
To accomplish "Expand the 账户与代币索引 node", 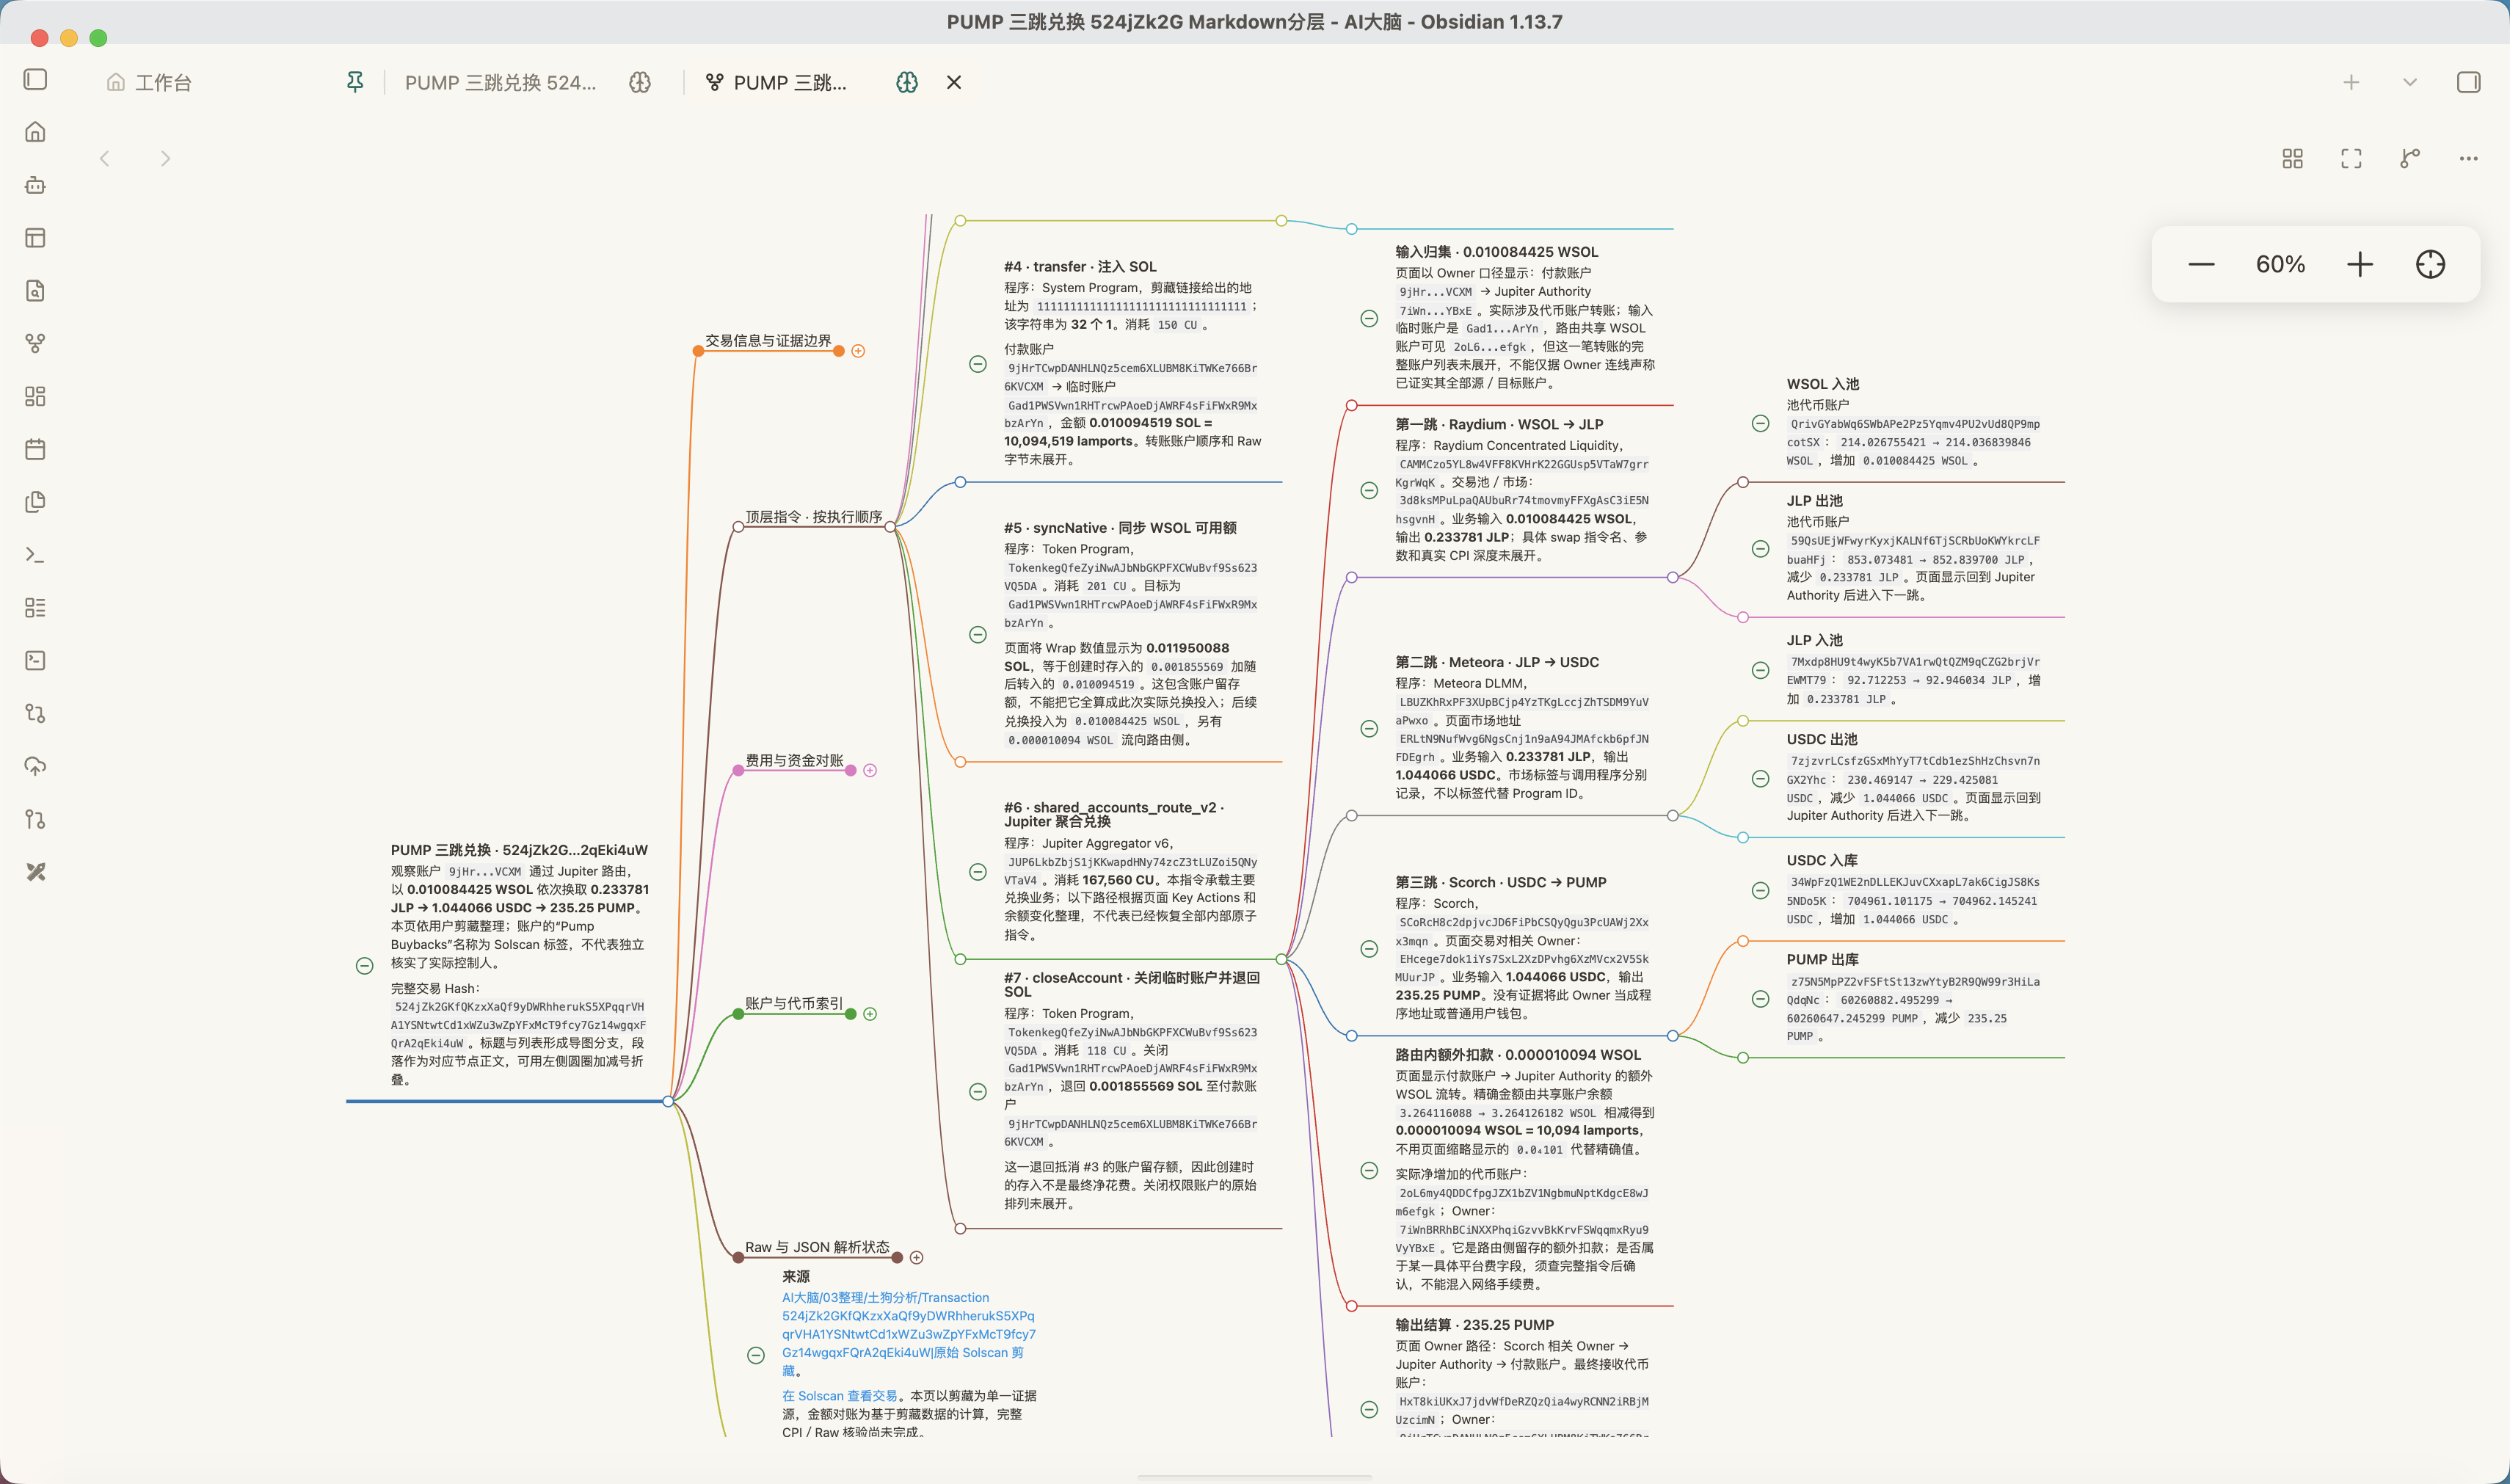I will [870, 1014].
